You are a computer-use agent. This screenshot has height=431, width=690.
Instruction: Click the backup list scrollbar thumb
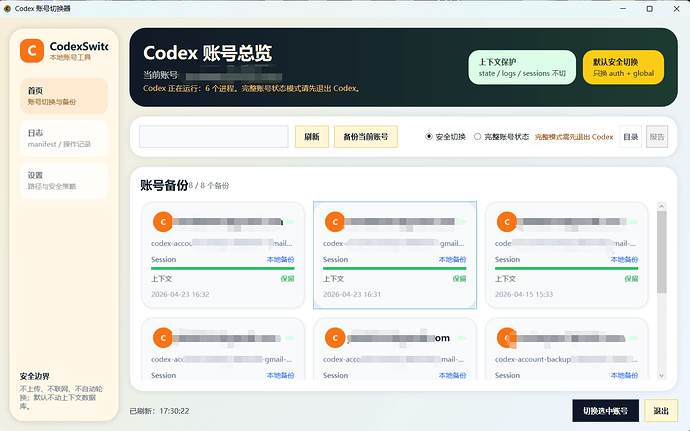(x=661, y=252)
